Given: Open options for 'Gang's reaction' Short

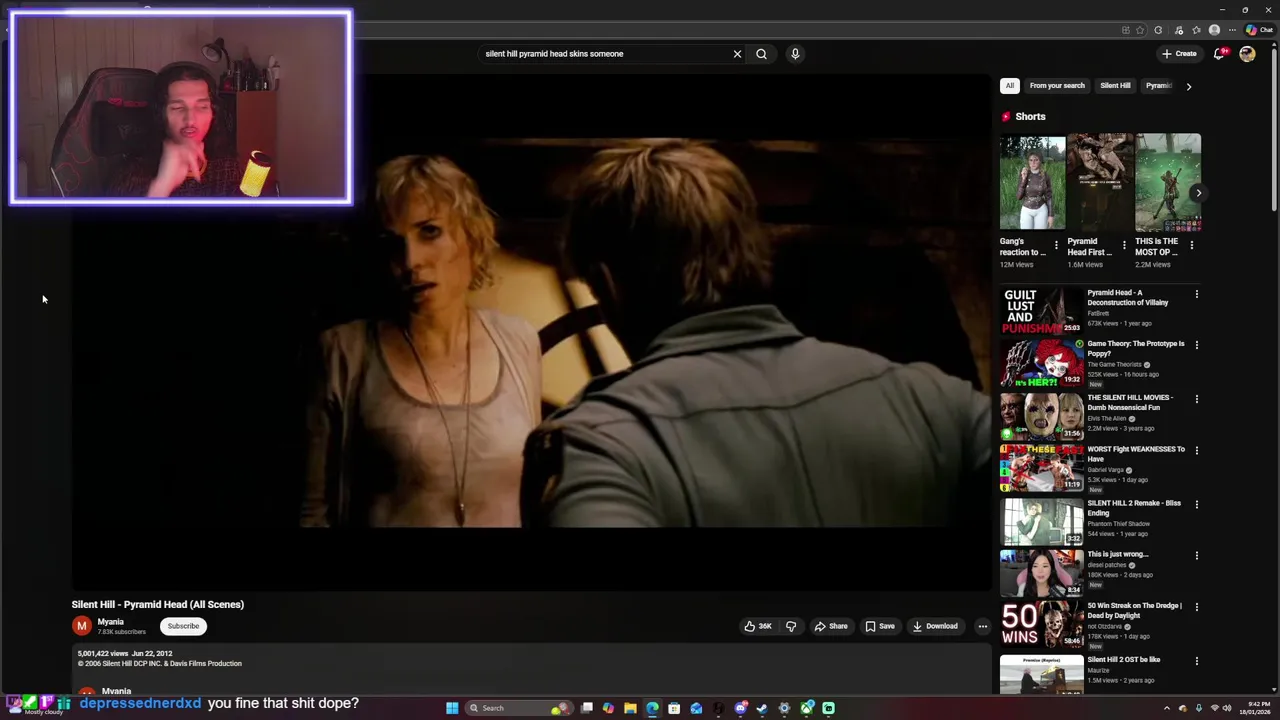Looking at the screenshot, I should 1056,245.
